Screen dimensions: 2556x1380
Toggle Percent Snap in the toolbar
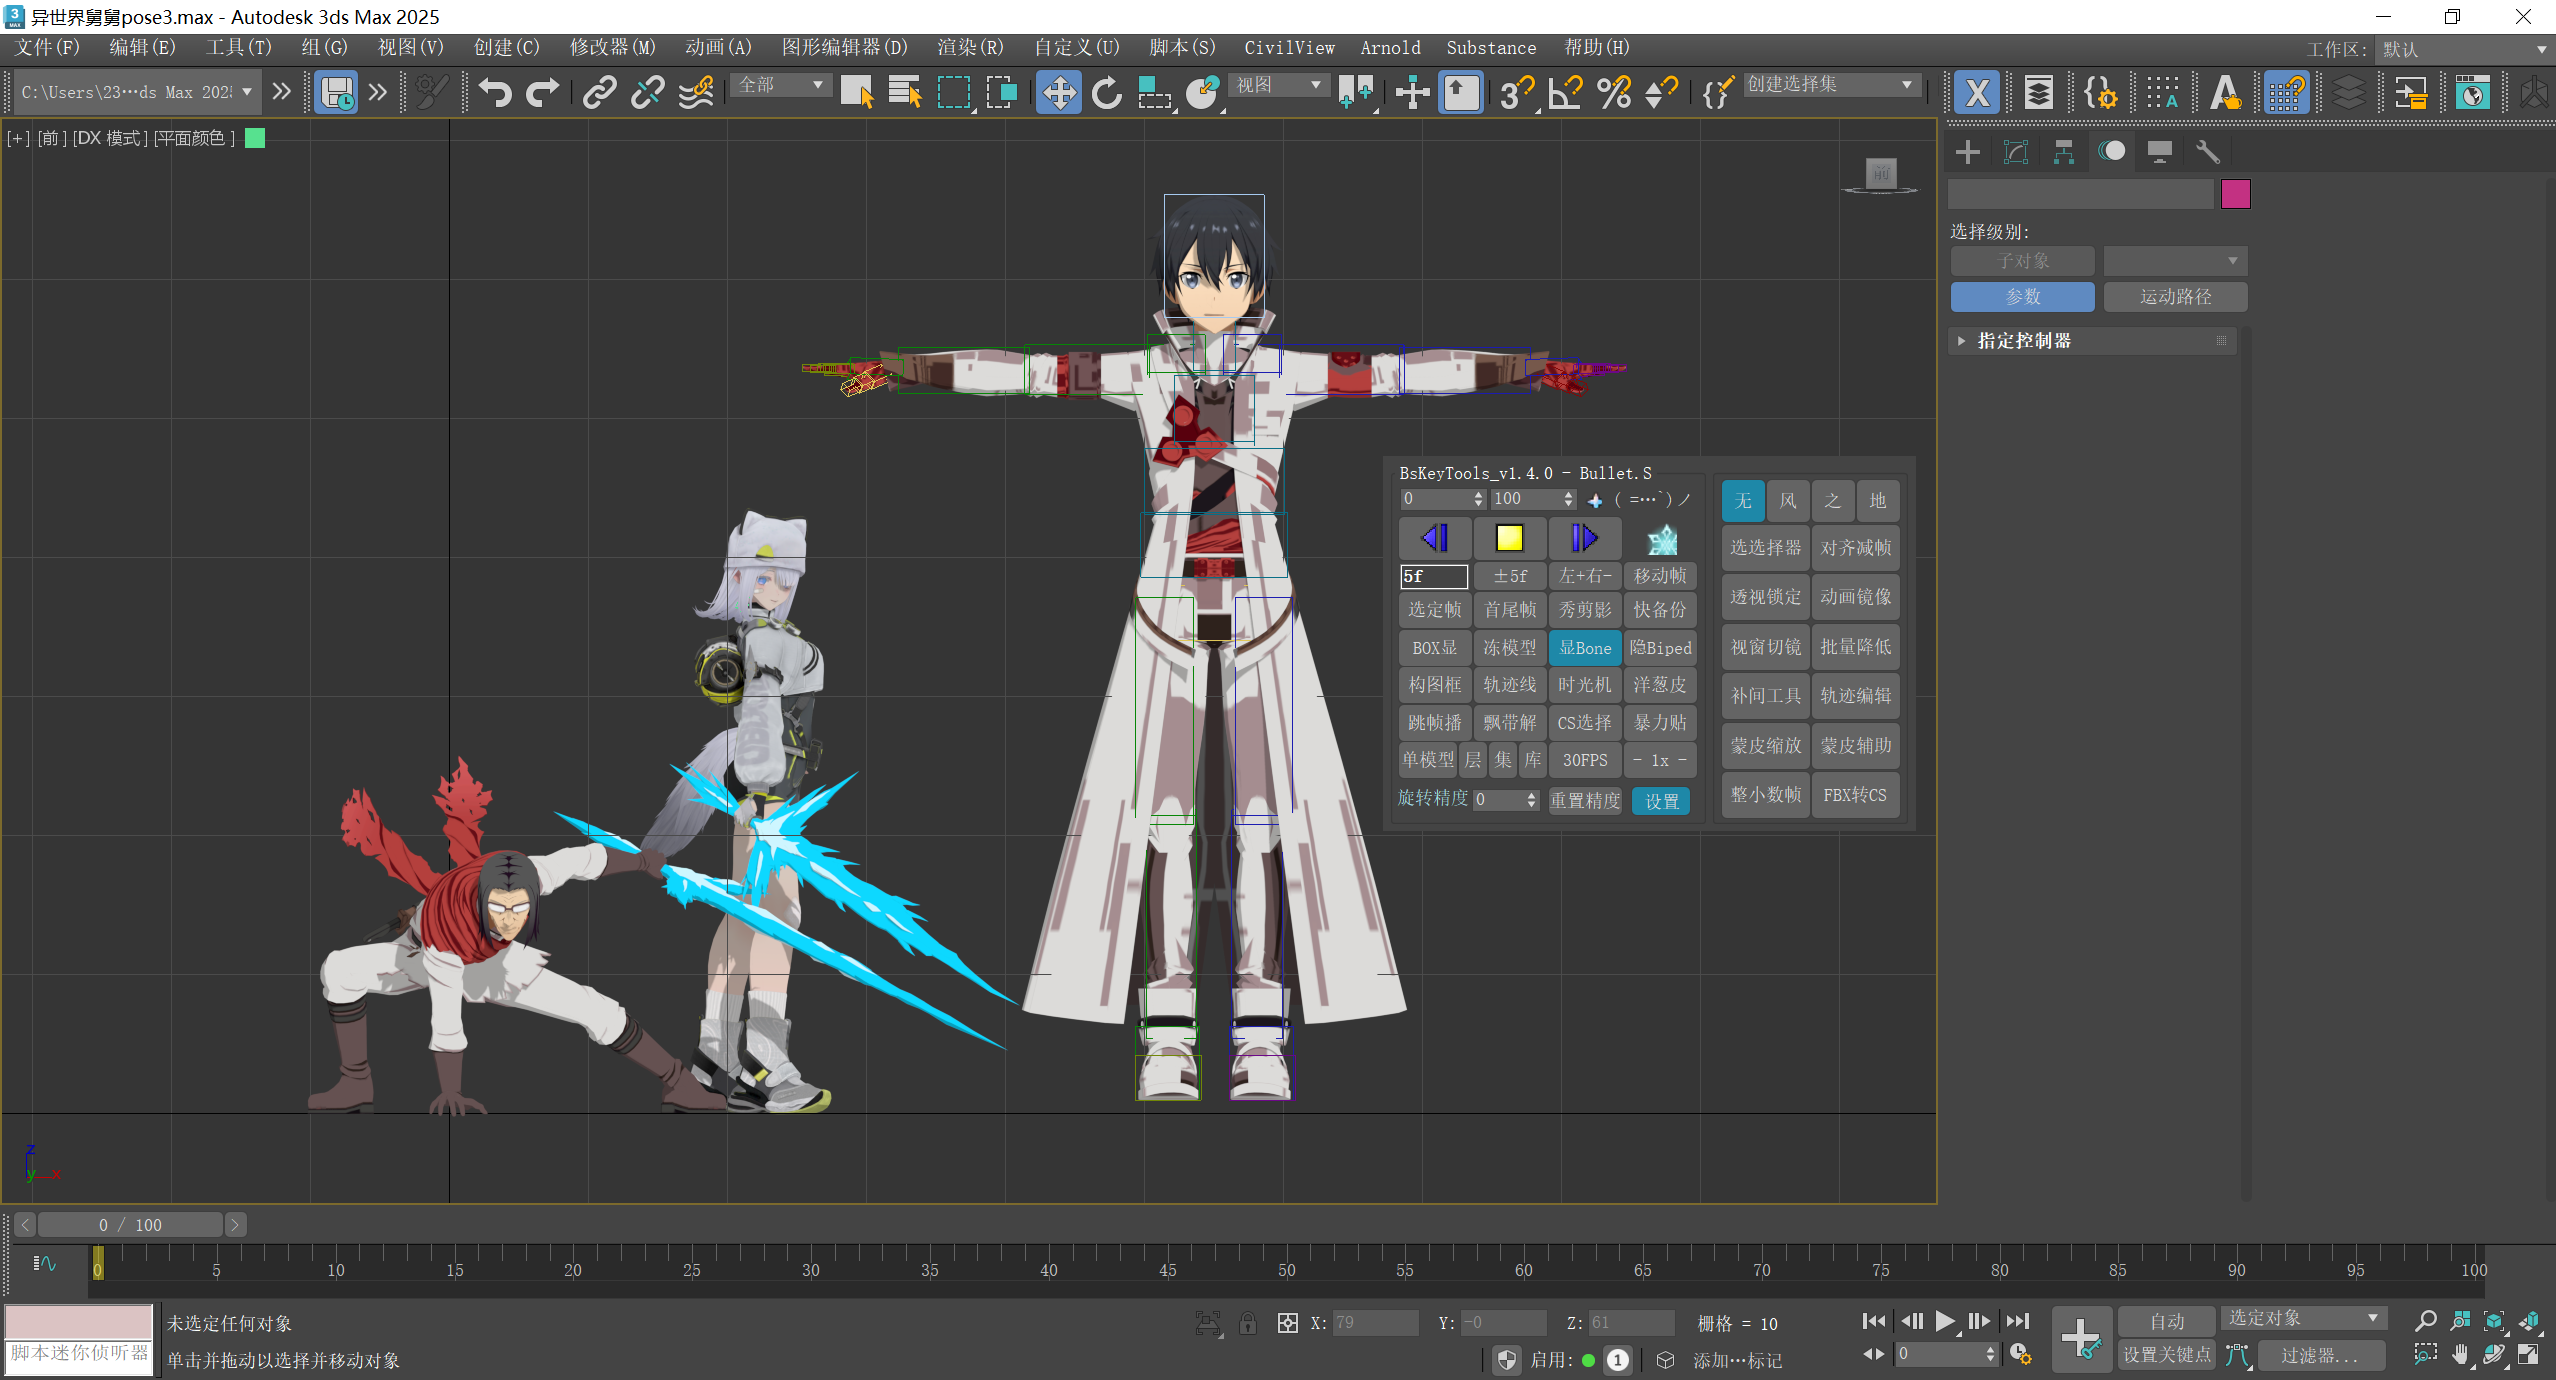tap(1614, 92)
